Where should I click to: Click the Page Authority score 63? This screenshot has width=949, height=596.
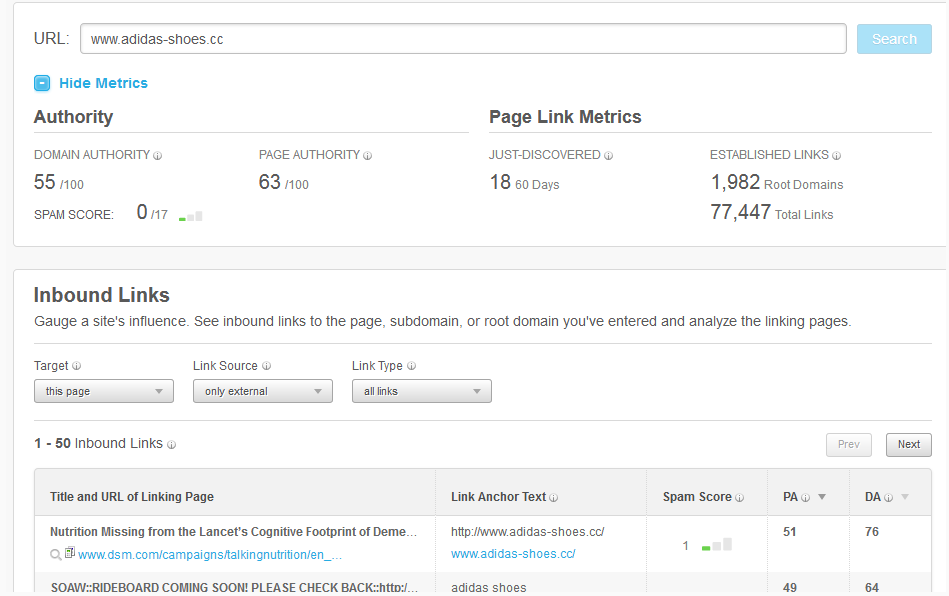click(269, 182)
